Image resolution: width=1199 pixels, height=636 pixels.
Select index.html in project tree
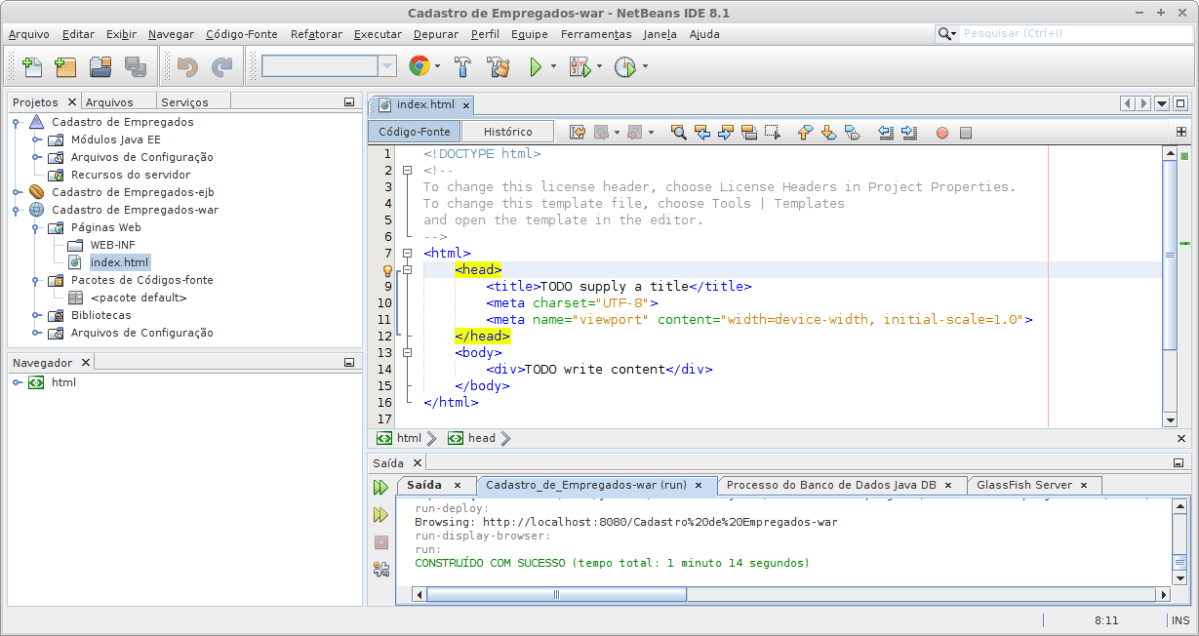[119, 262]
